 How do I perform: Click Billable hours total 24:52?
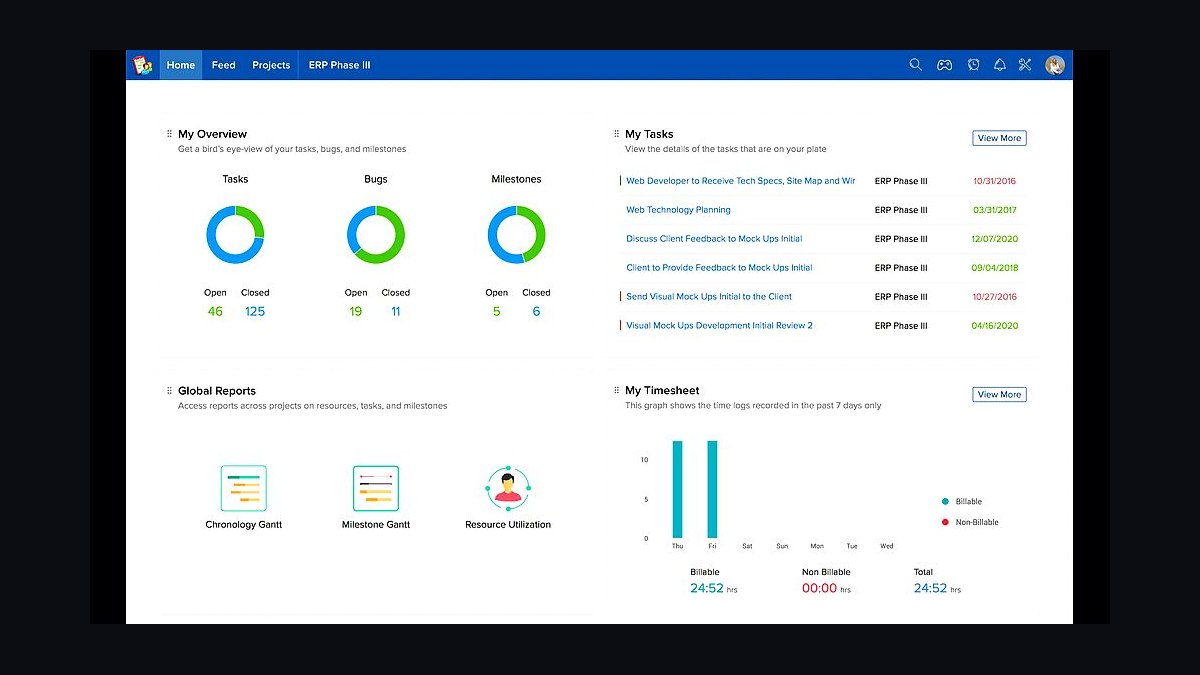[706, 588]
